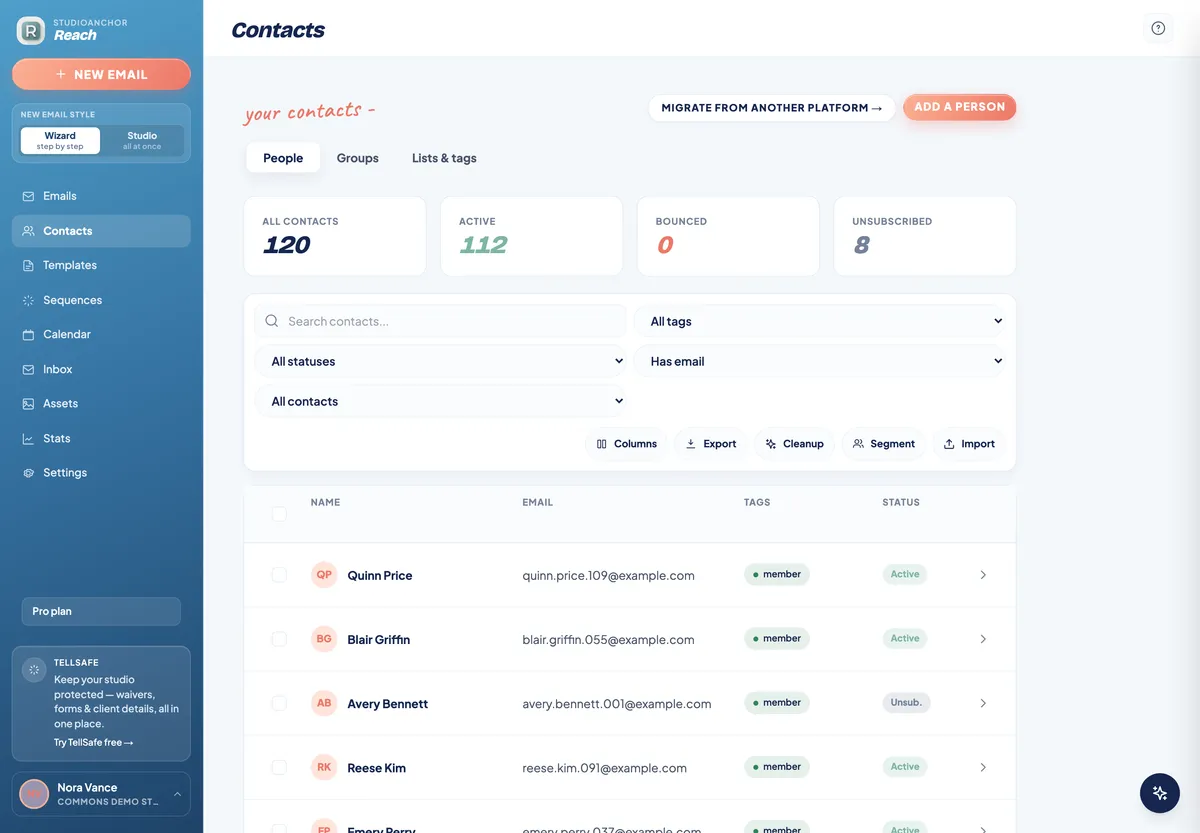Image resolution: width=1200 pixels, height=833 pixels.
Task: Click the Pro plan badge
Action: 101,611
